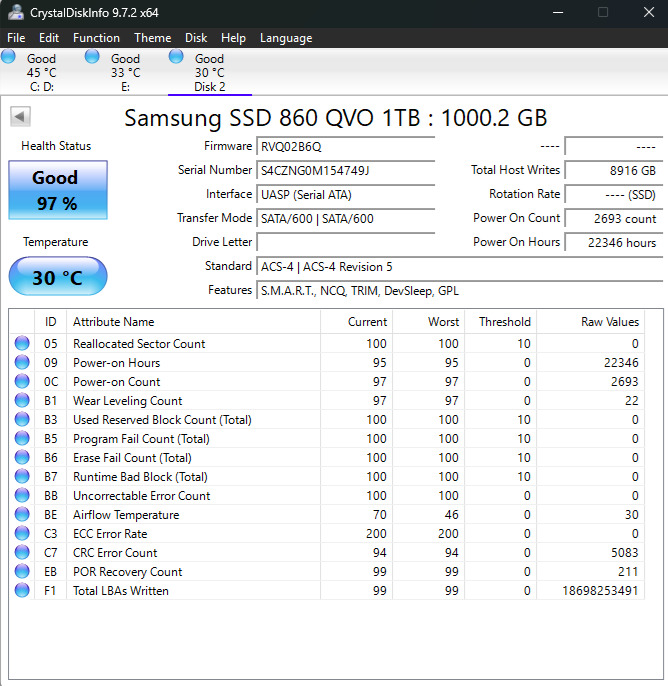Sort by Raw Values column header

[x=609, y=322]
